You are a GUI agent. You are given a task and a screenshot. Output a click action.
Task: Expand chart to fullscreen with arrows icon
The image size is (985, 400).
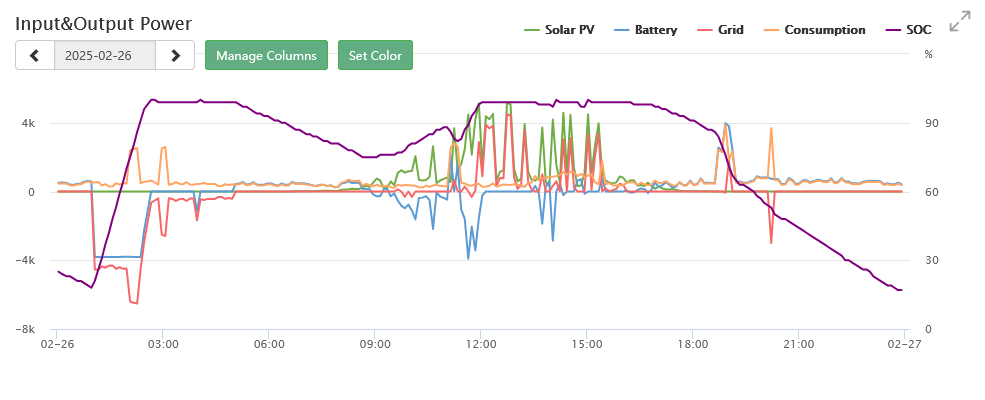coord(960,22)
